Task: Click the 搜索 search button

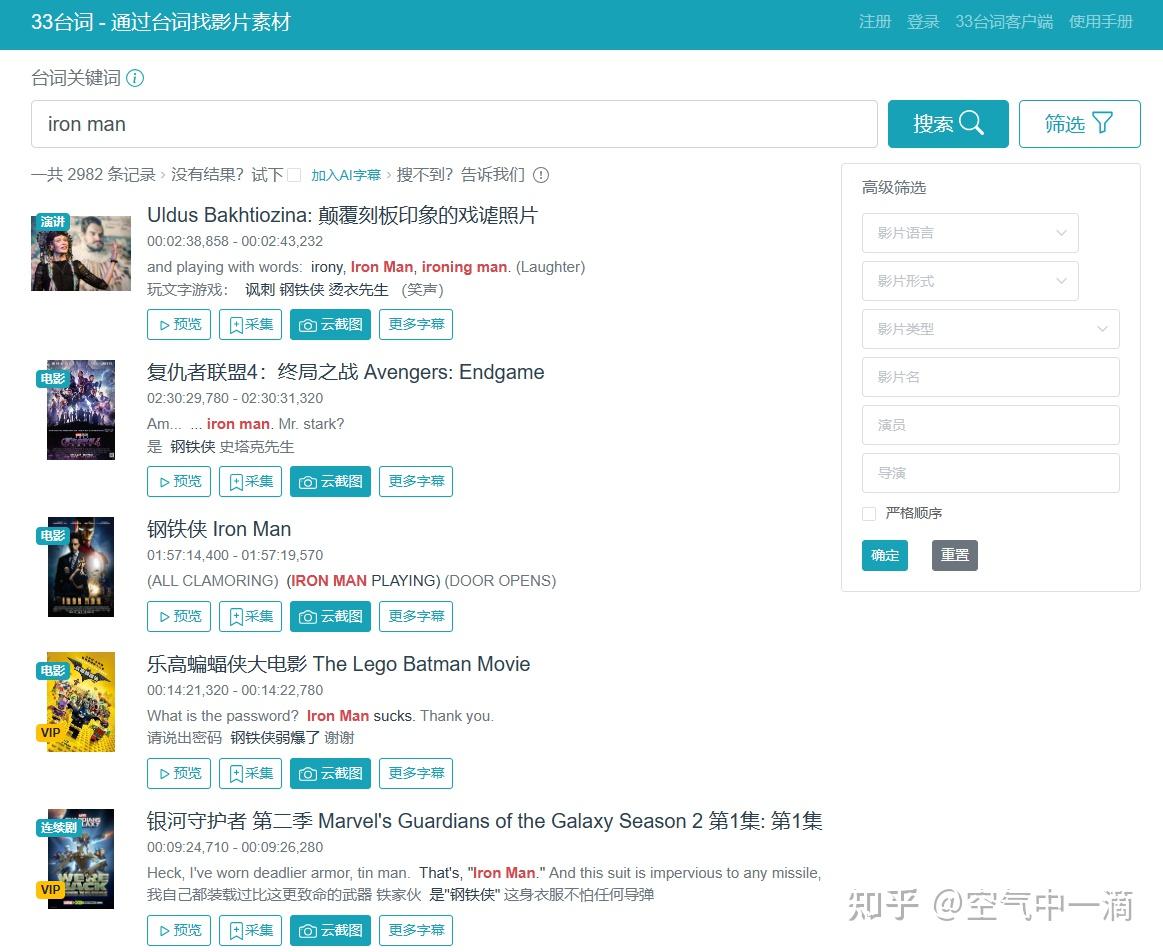Action: [x=948, y=124]
